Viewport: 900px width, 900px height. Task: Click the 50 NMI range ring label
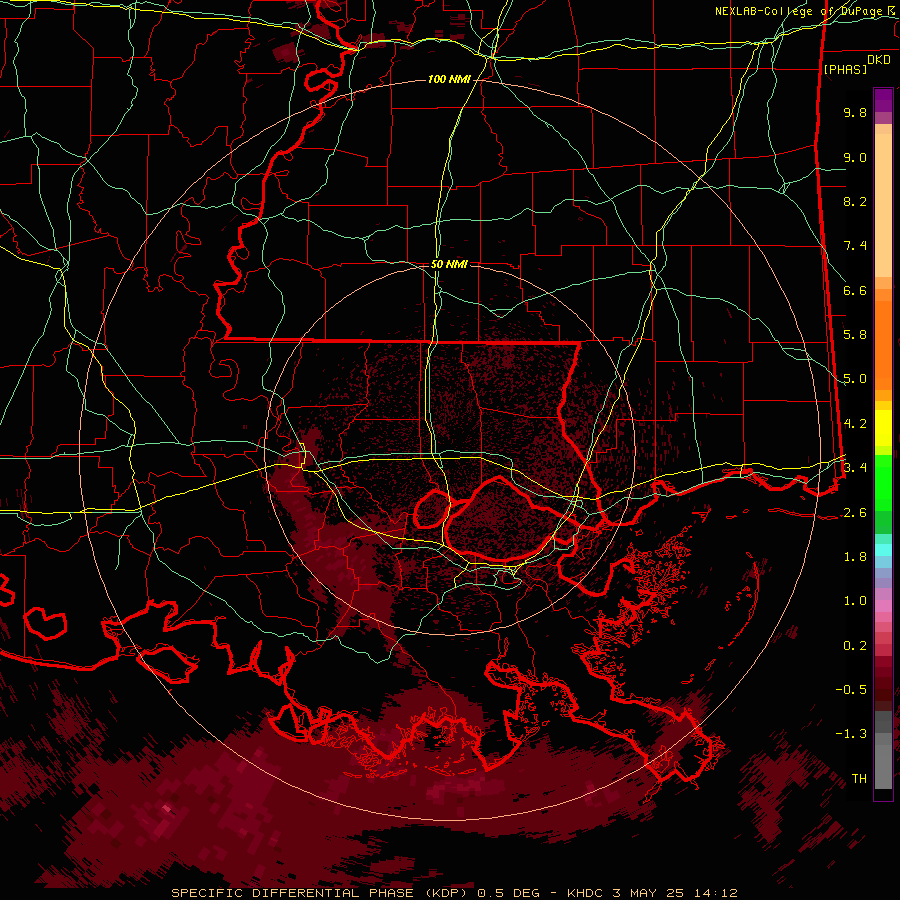point(449,264)
